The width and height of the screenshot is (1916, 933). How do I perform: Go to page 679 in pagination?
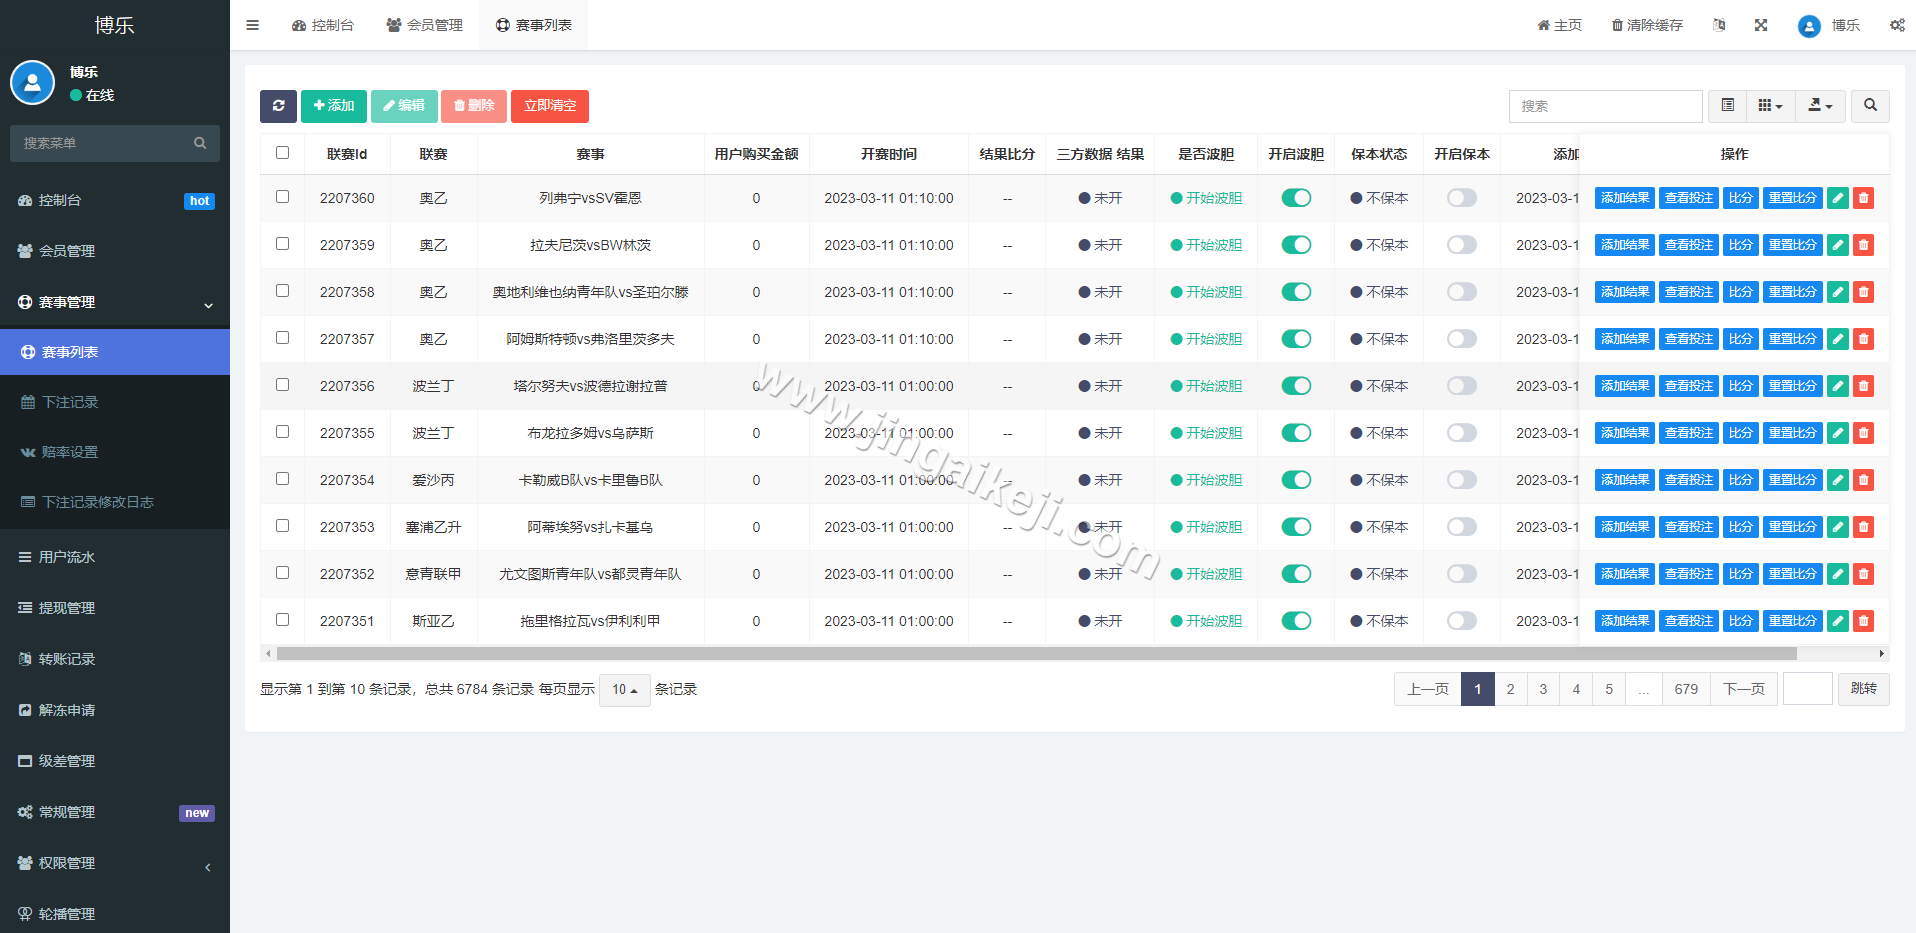point(1687,689)
